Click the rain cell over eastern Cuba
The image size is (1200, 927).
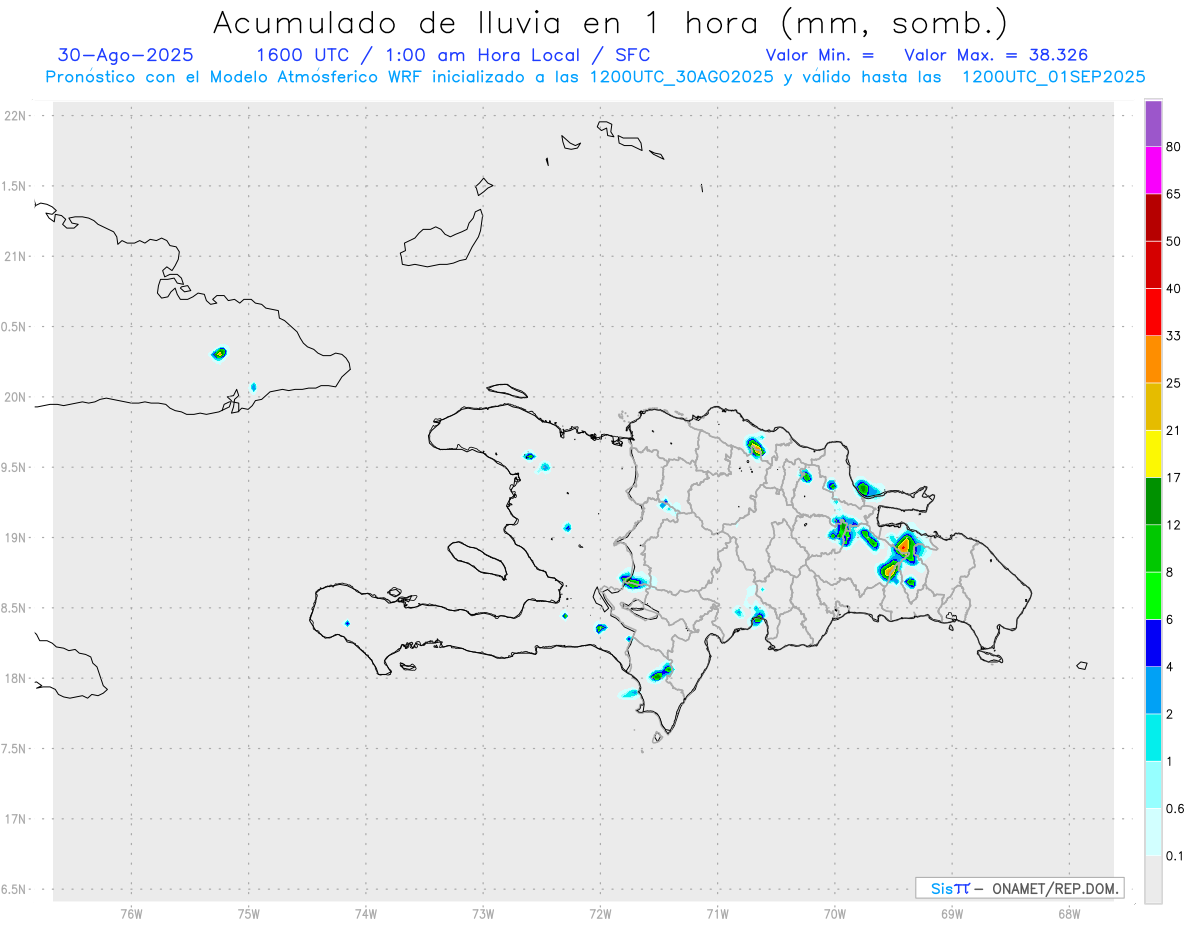coord(220,353)
